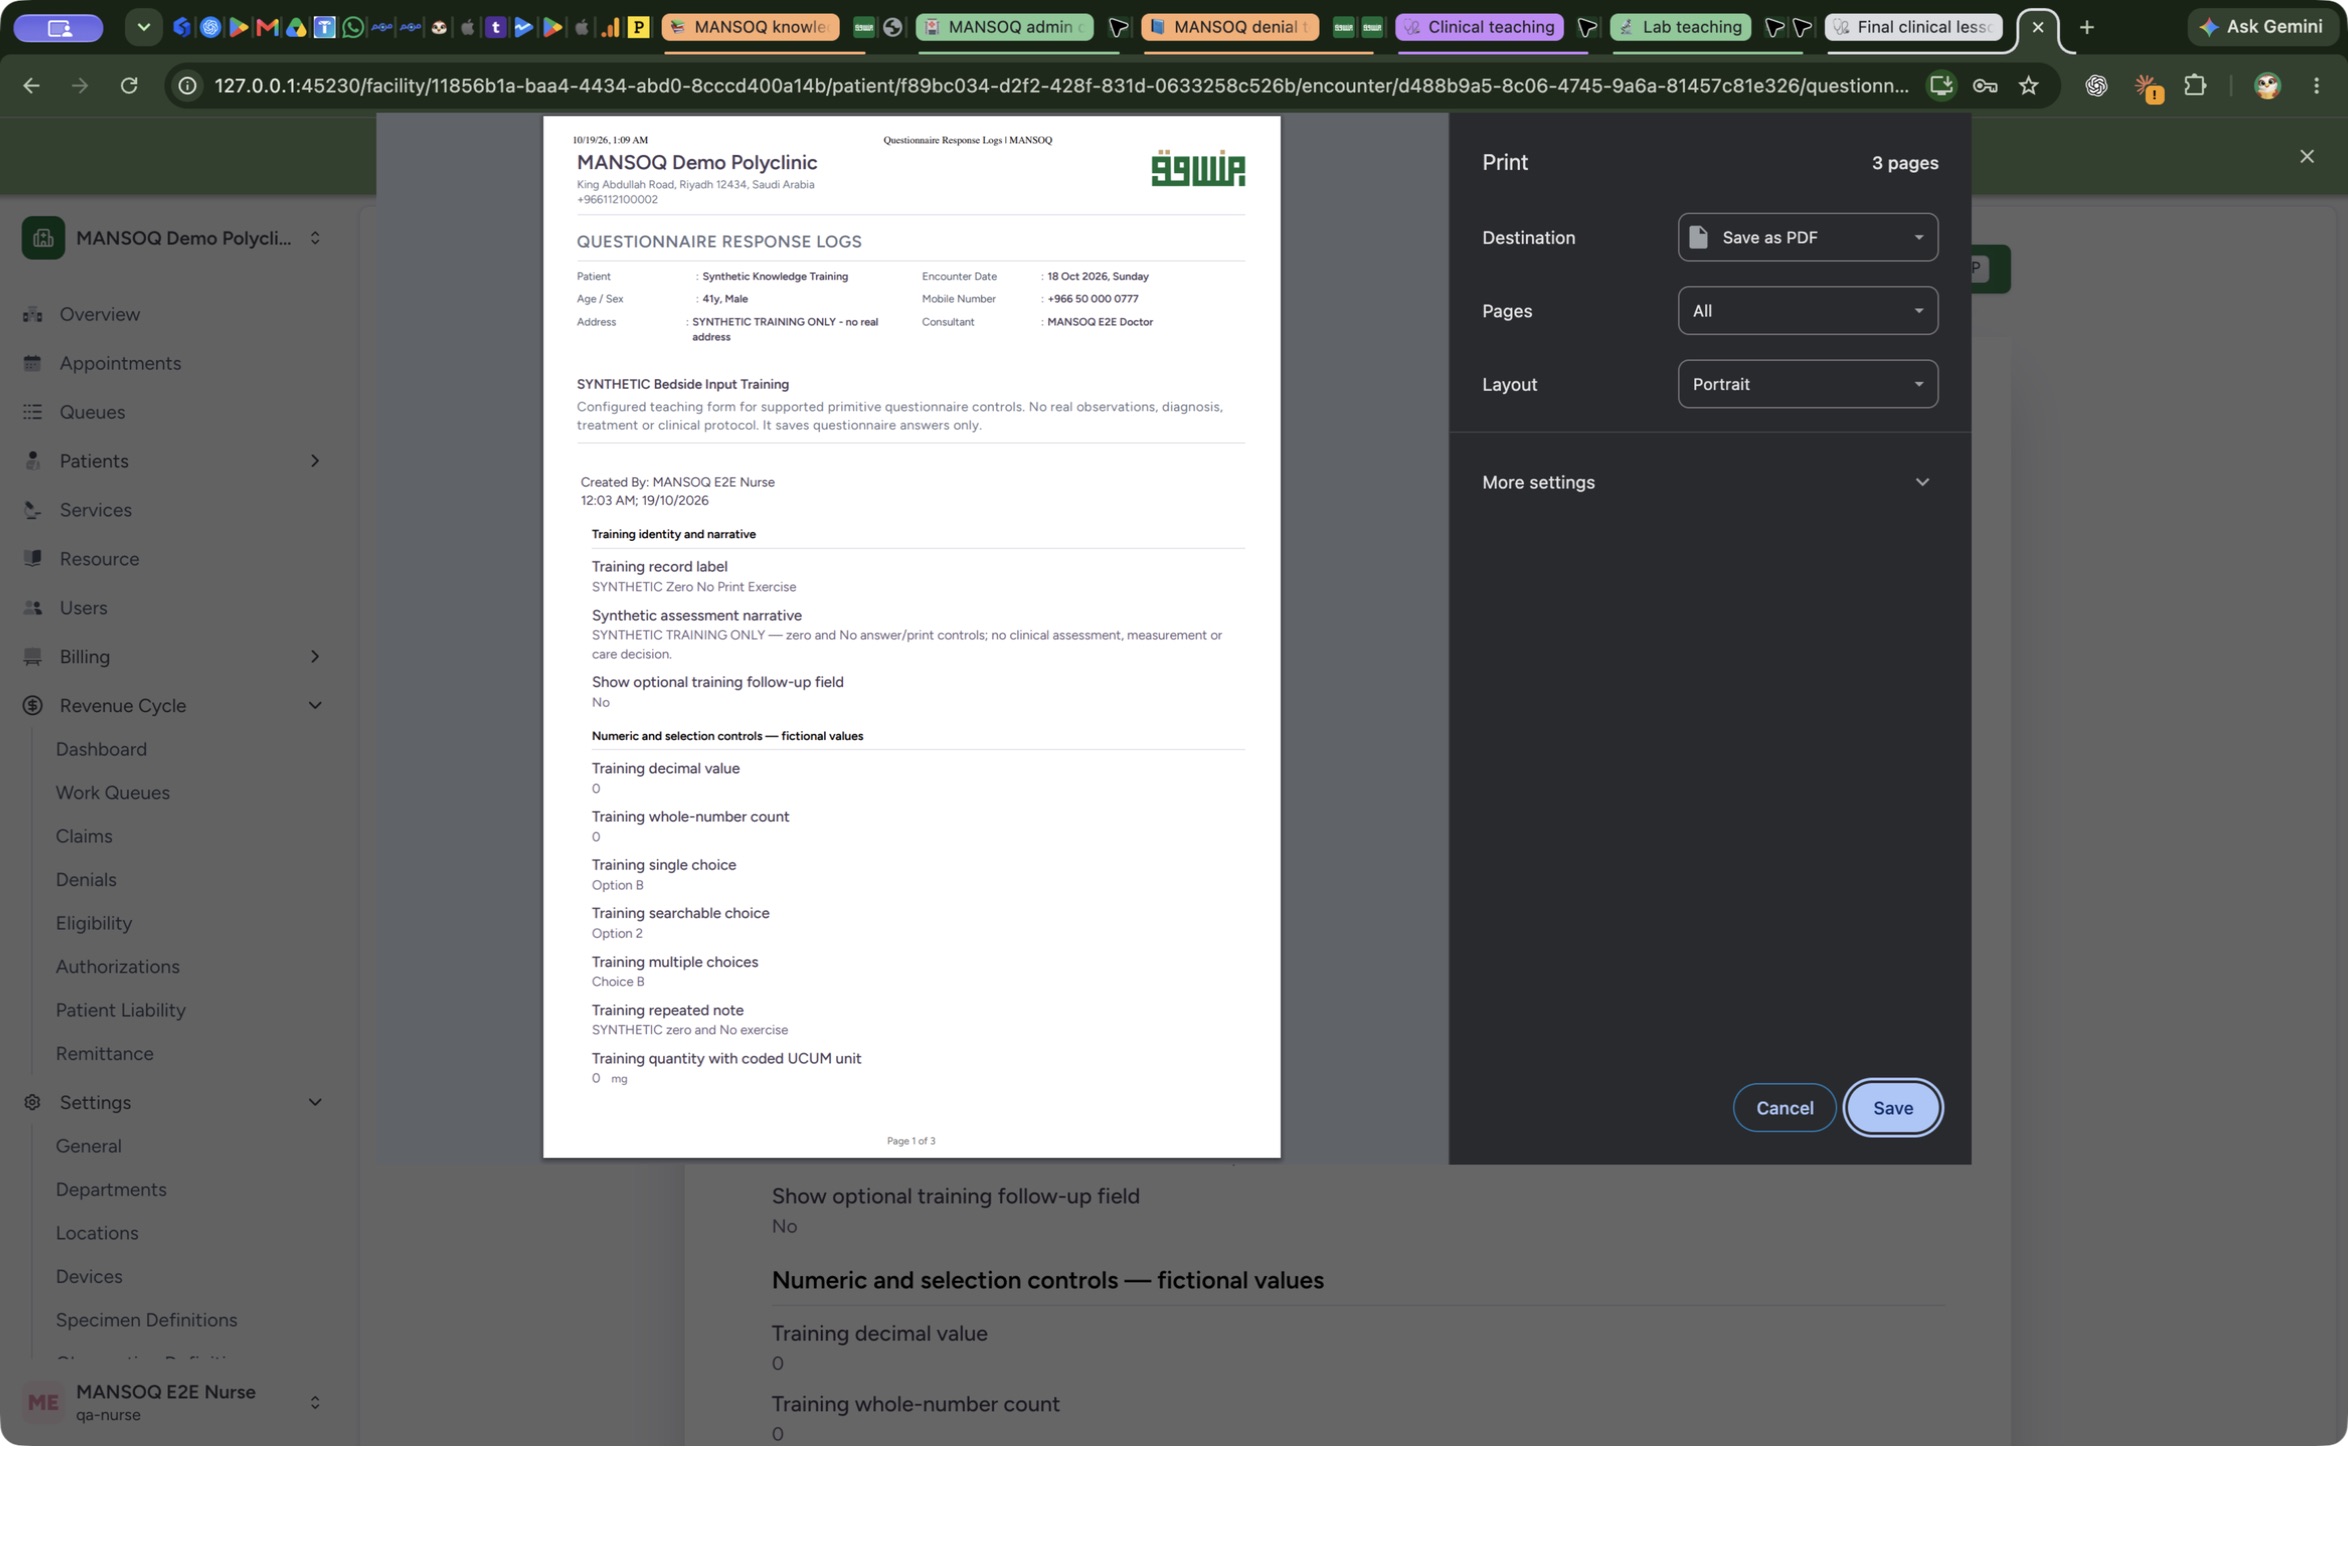Click the Users icon in sidebar
The height and width of the screenshot is (1548, 2348).
click(33, 608)
